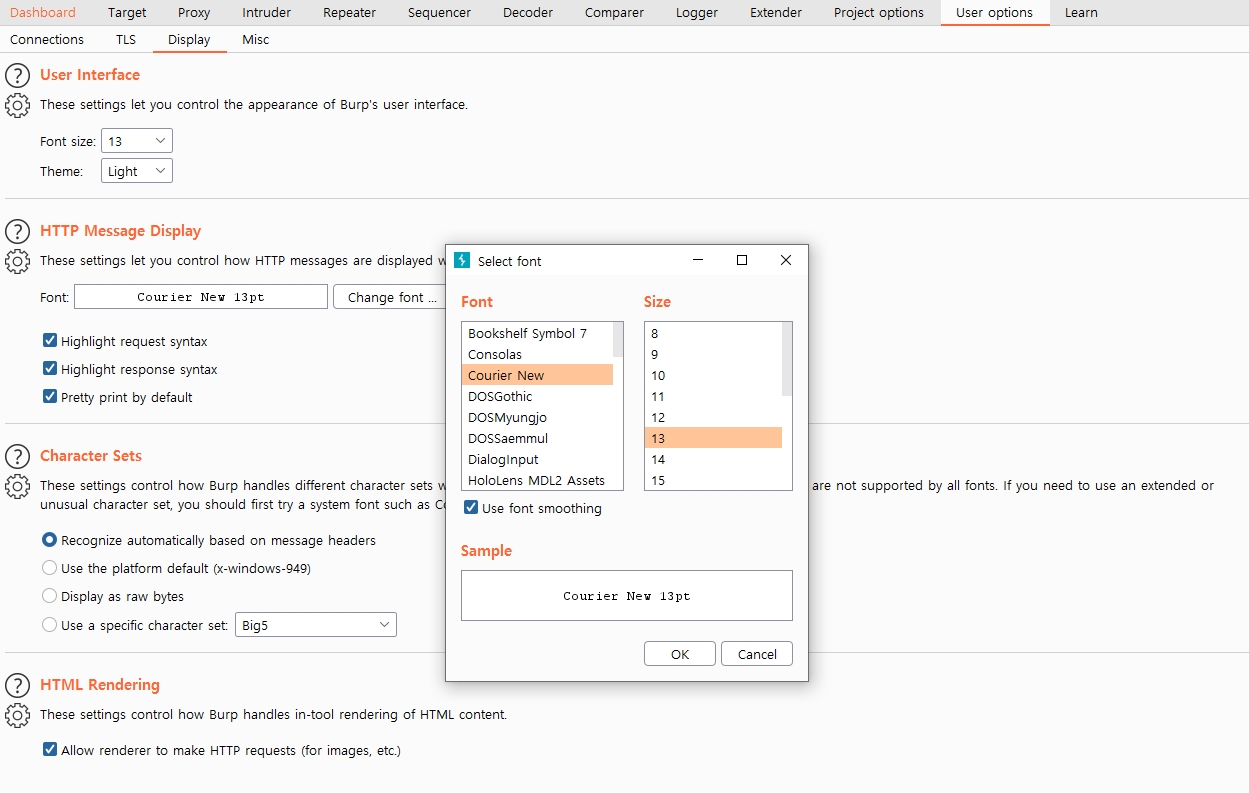The height and width of the screenshot is (793, 1249).
Task: Choose size 10 in Size list
Action: (x=713, y=375)
